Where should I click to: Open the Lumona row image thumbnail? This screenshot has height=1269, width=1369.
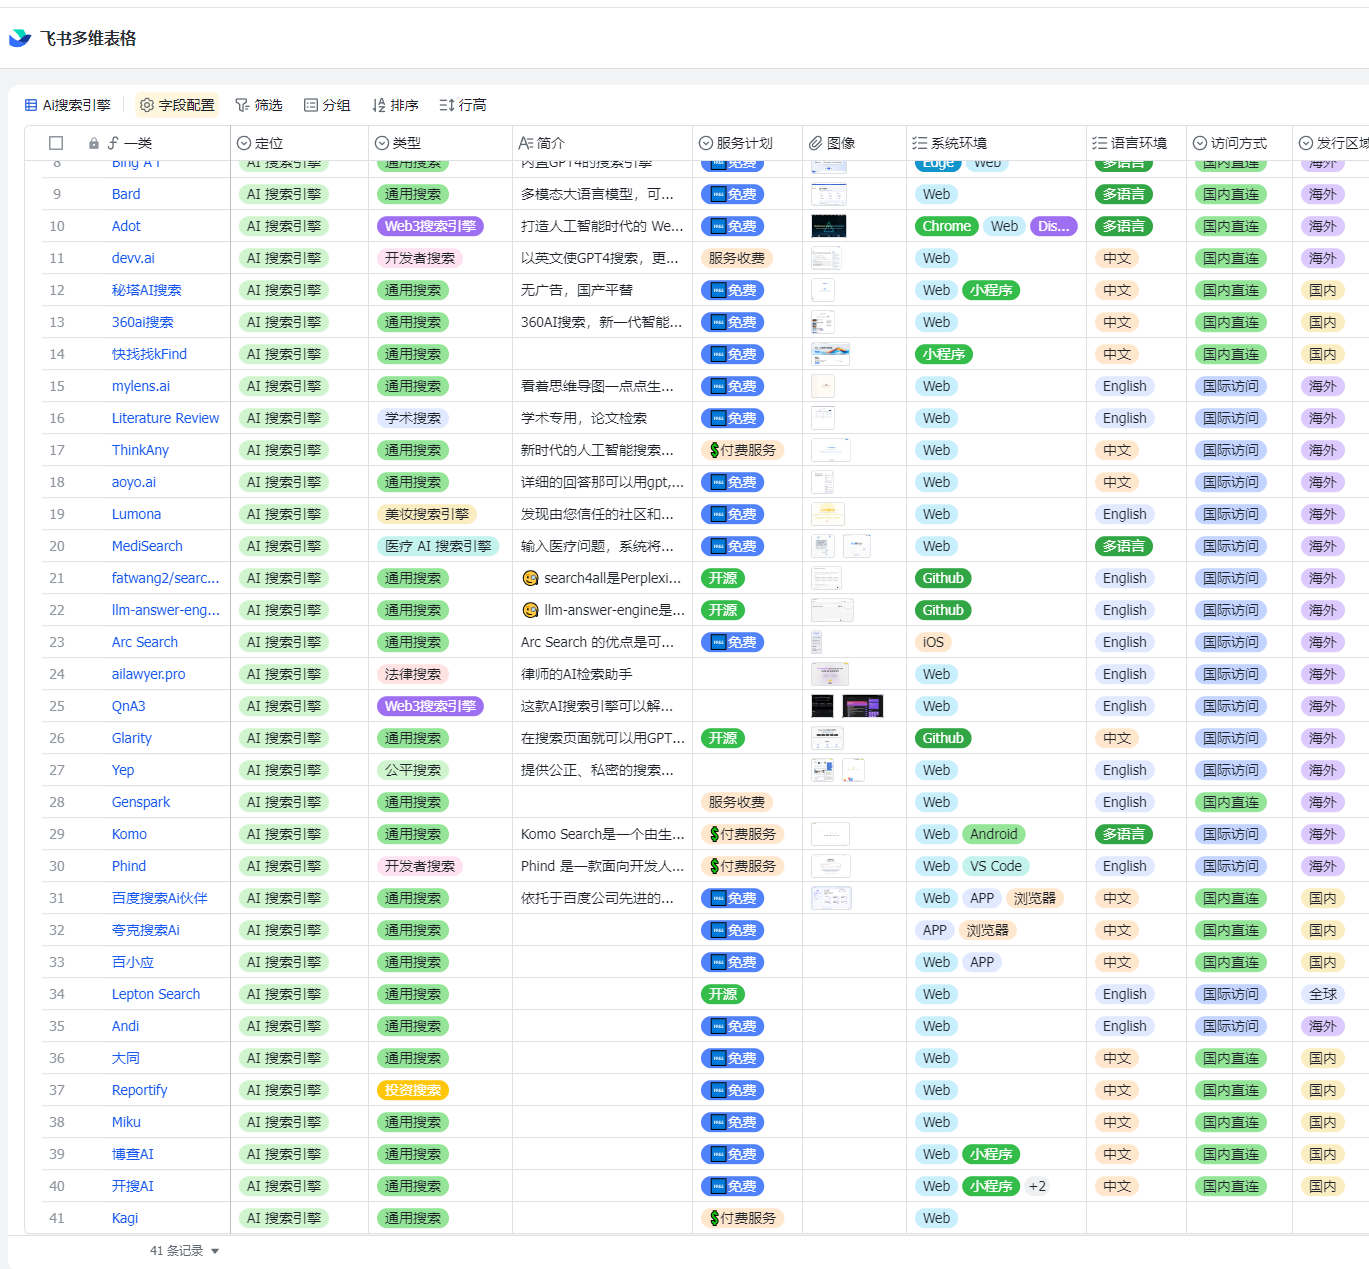point(828,514)
